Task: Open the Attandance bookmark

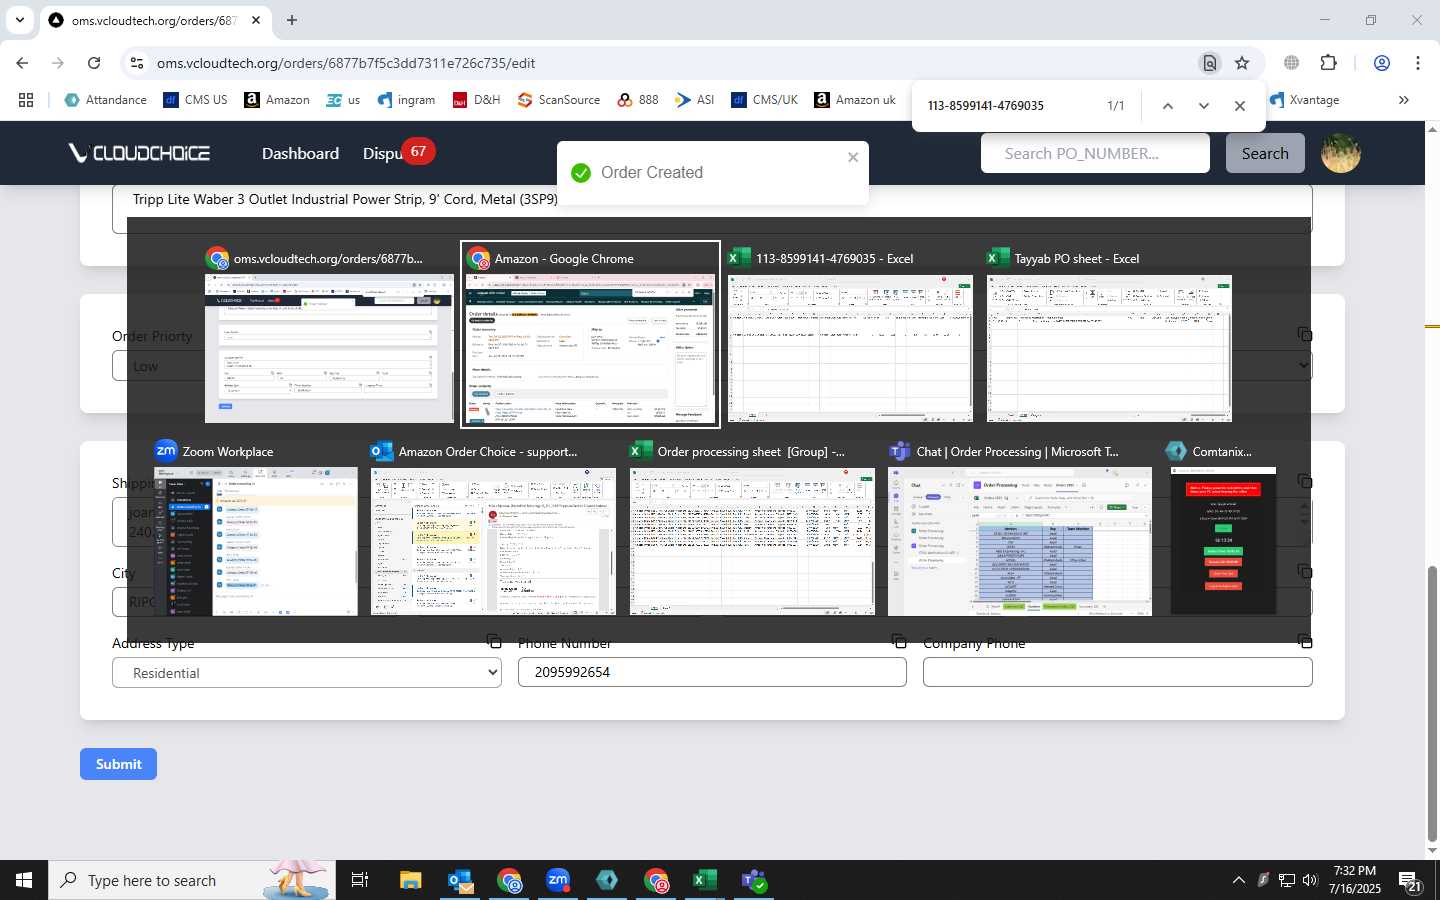Action: click(x=105, y=100)
